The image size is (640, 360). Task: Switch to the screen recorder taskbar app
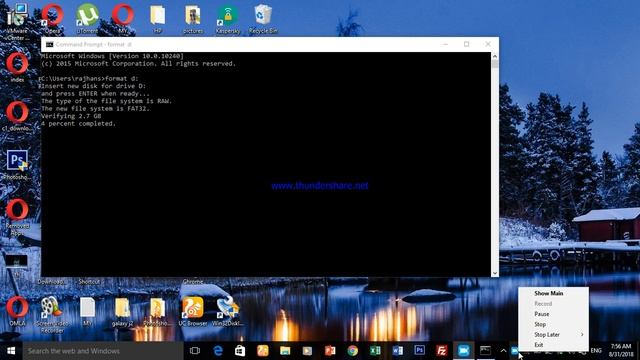(464, 351)
